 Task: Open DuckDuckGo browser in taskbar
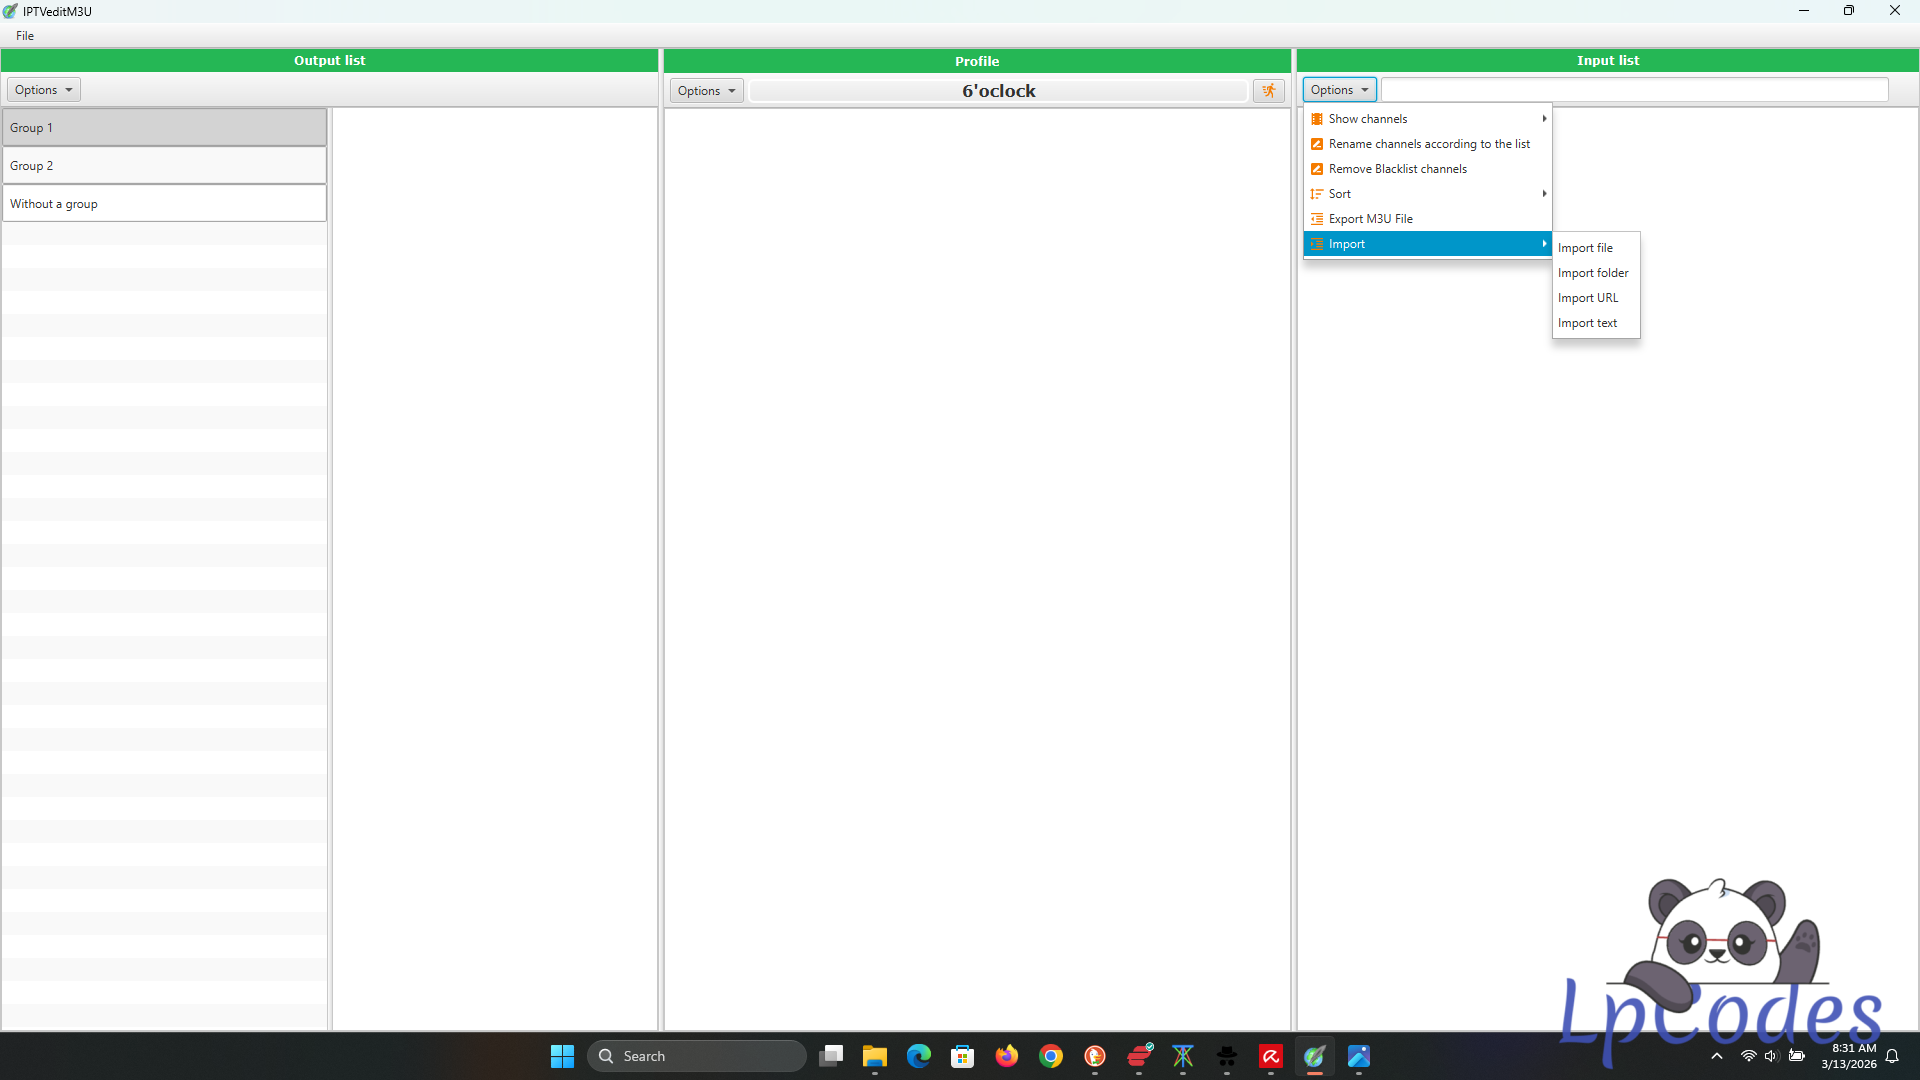pos(1095,1056)
